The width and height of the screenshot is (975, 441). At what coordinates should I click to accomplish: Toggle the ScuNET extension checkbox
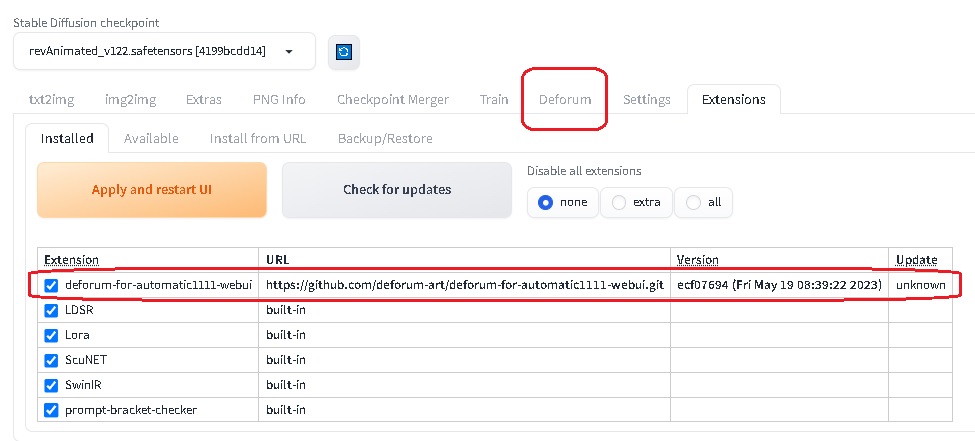pyautogui.click(x=52, y=360)
